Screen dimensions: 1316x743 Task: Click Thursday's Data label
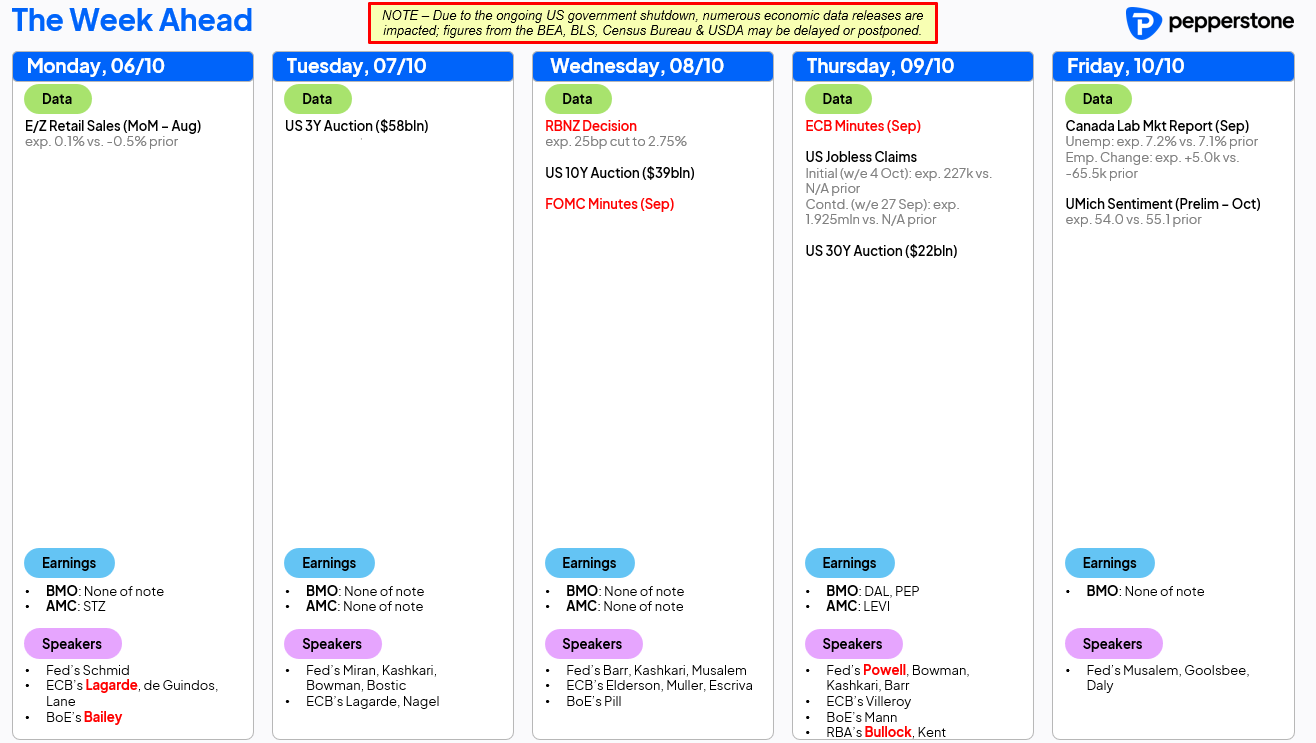tap(838, 99)
